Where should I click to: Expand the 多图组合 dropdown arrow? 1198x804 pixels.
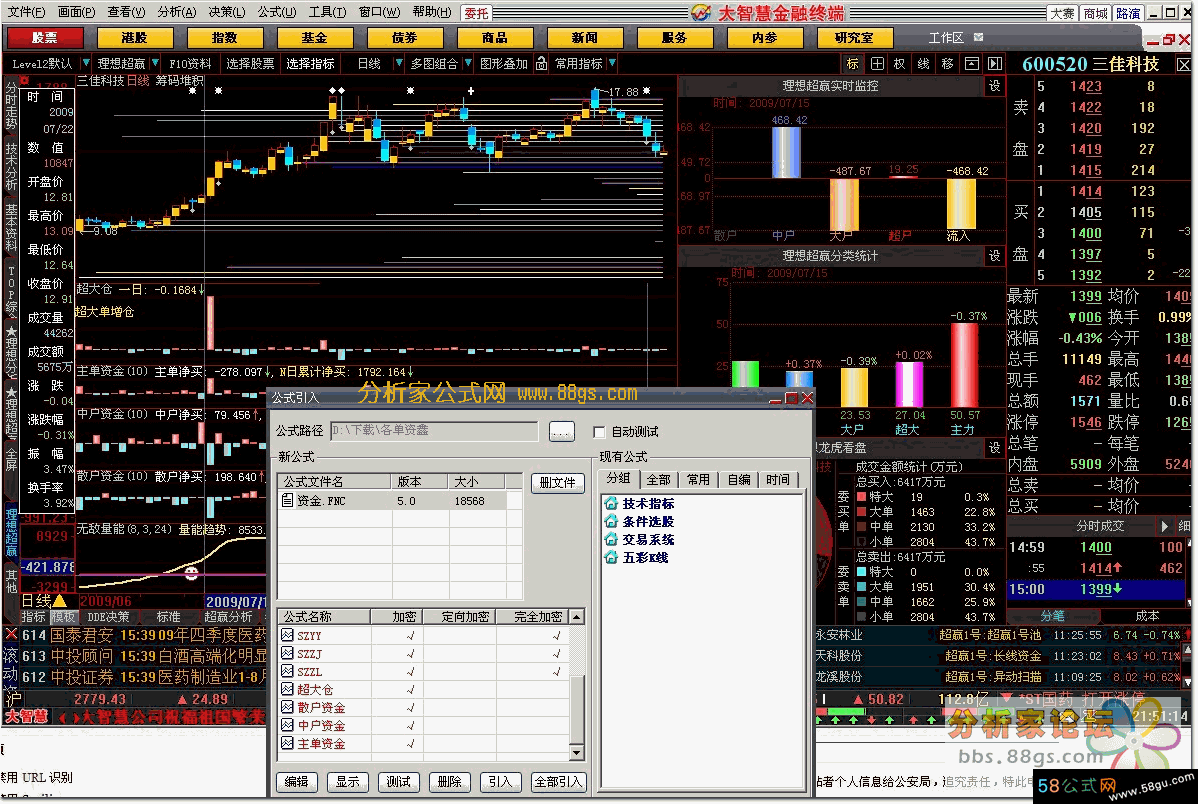pos(468,63)
